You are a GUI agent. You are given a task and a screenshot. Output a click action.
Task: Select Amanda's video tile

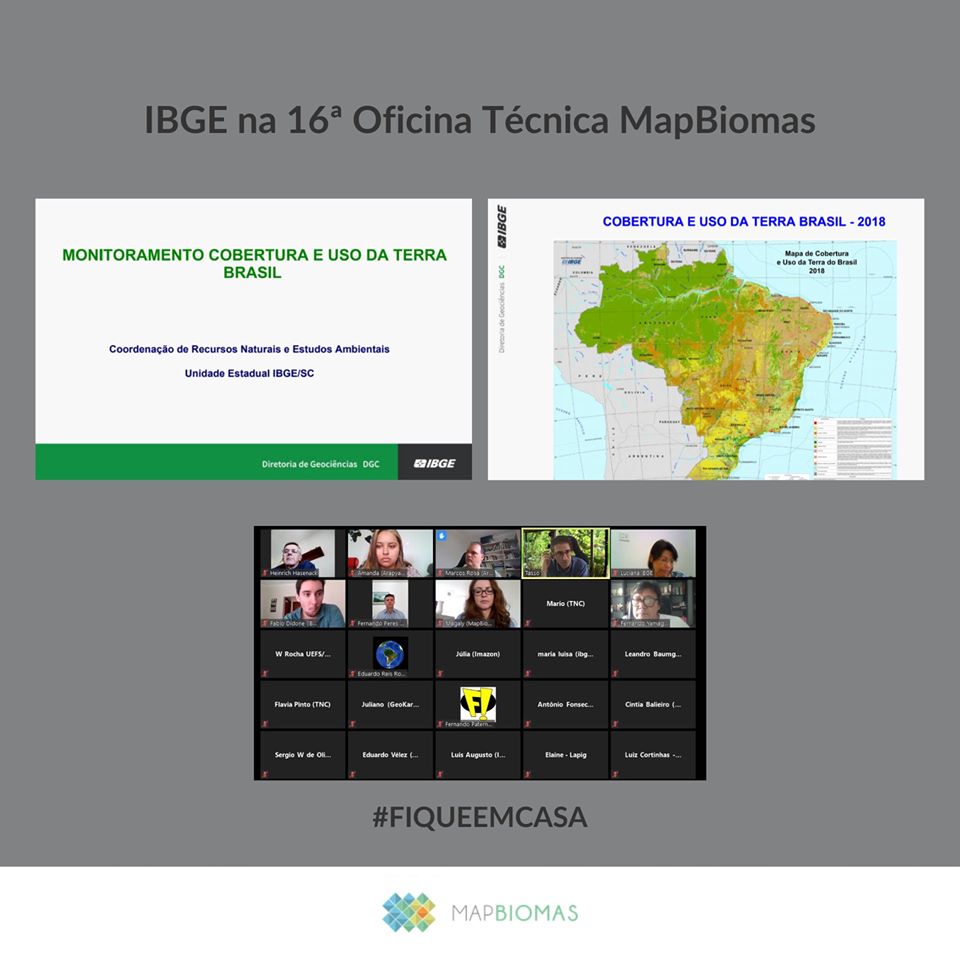[390, 553]
